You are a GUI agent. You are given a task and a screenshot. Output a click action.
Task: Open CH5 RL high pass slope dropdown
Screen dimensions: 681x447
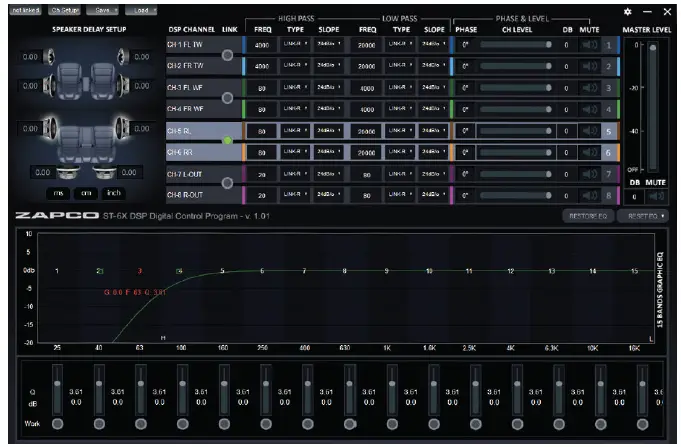(329, 130)
